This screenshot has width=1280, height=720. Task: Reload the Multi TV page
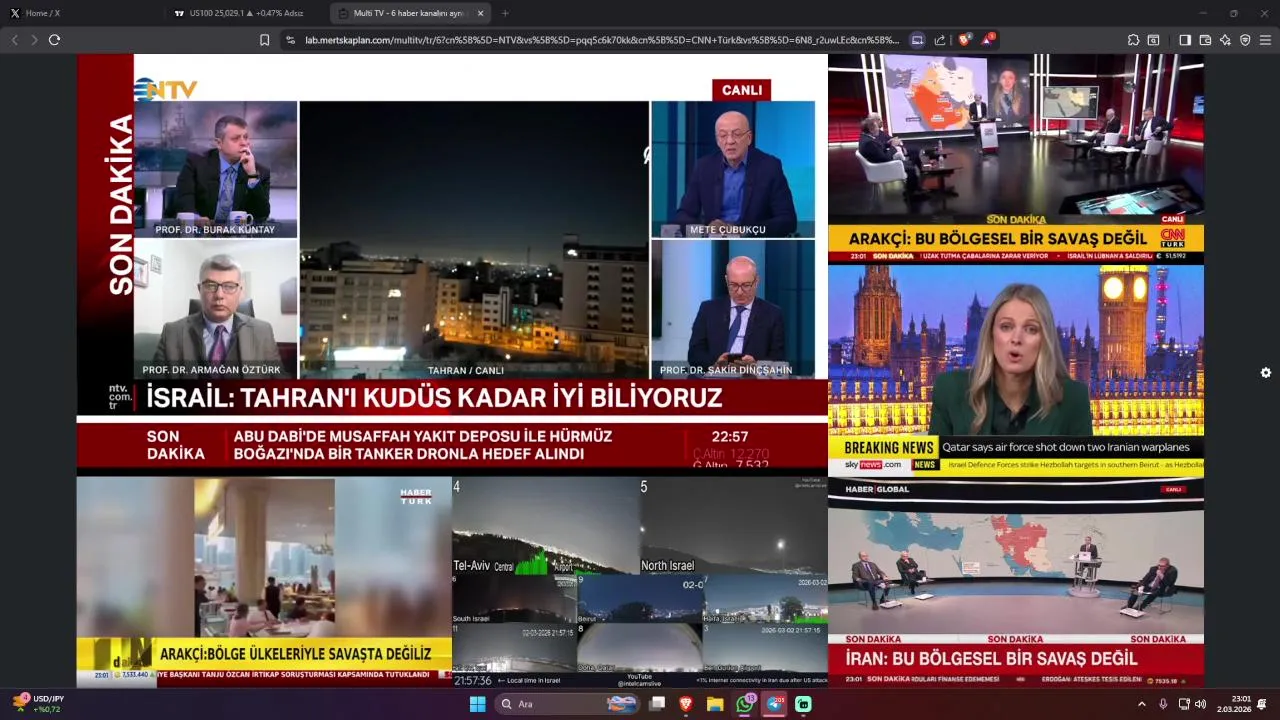54,40
